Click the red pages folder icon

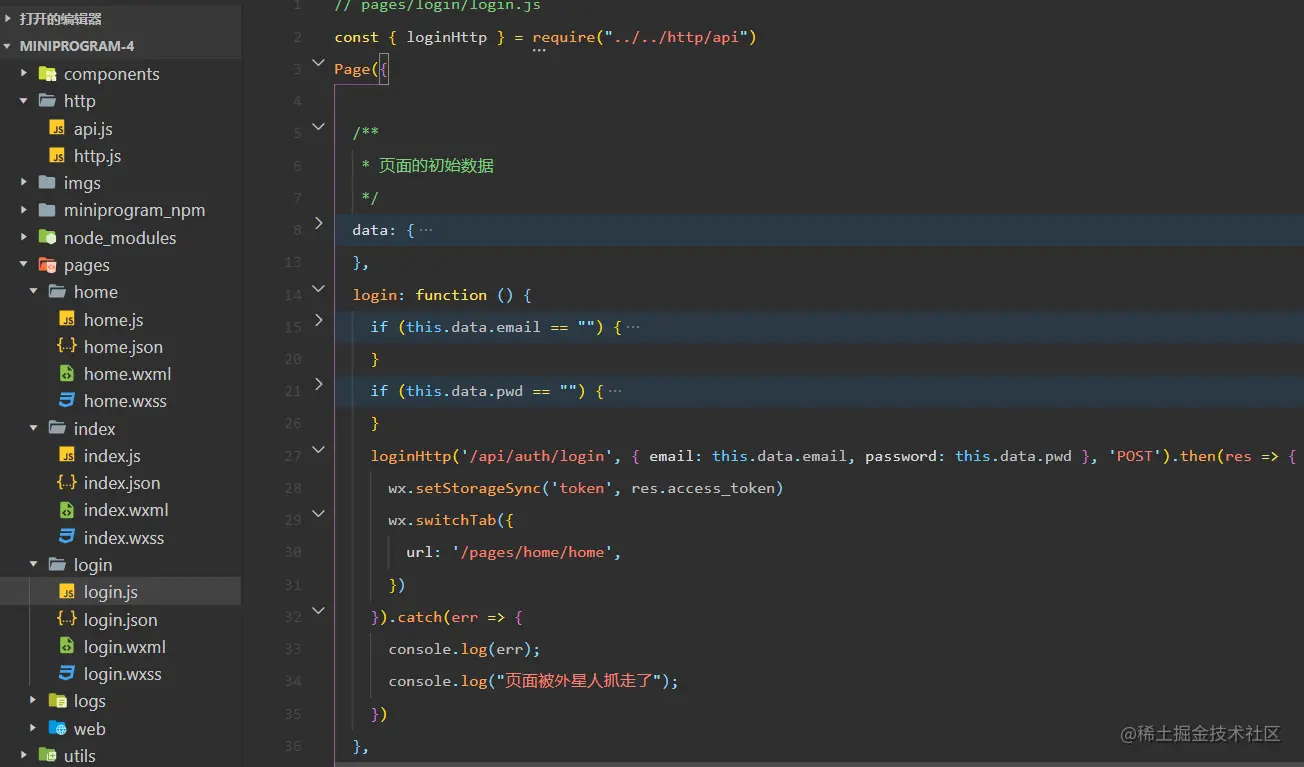(x=47, y=265)
